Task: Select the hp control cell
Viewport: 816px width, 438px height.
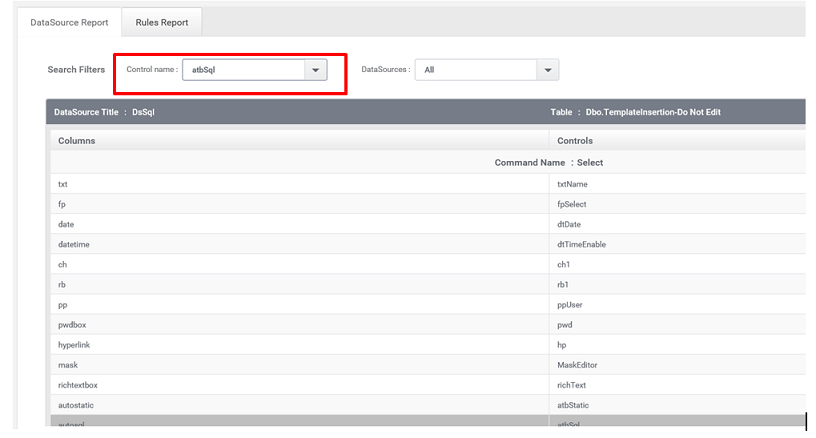Action: 678,345
